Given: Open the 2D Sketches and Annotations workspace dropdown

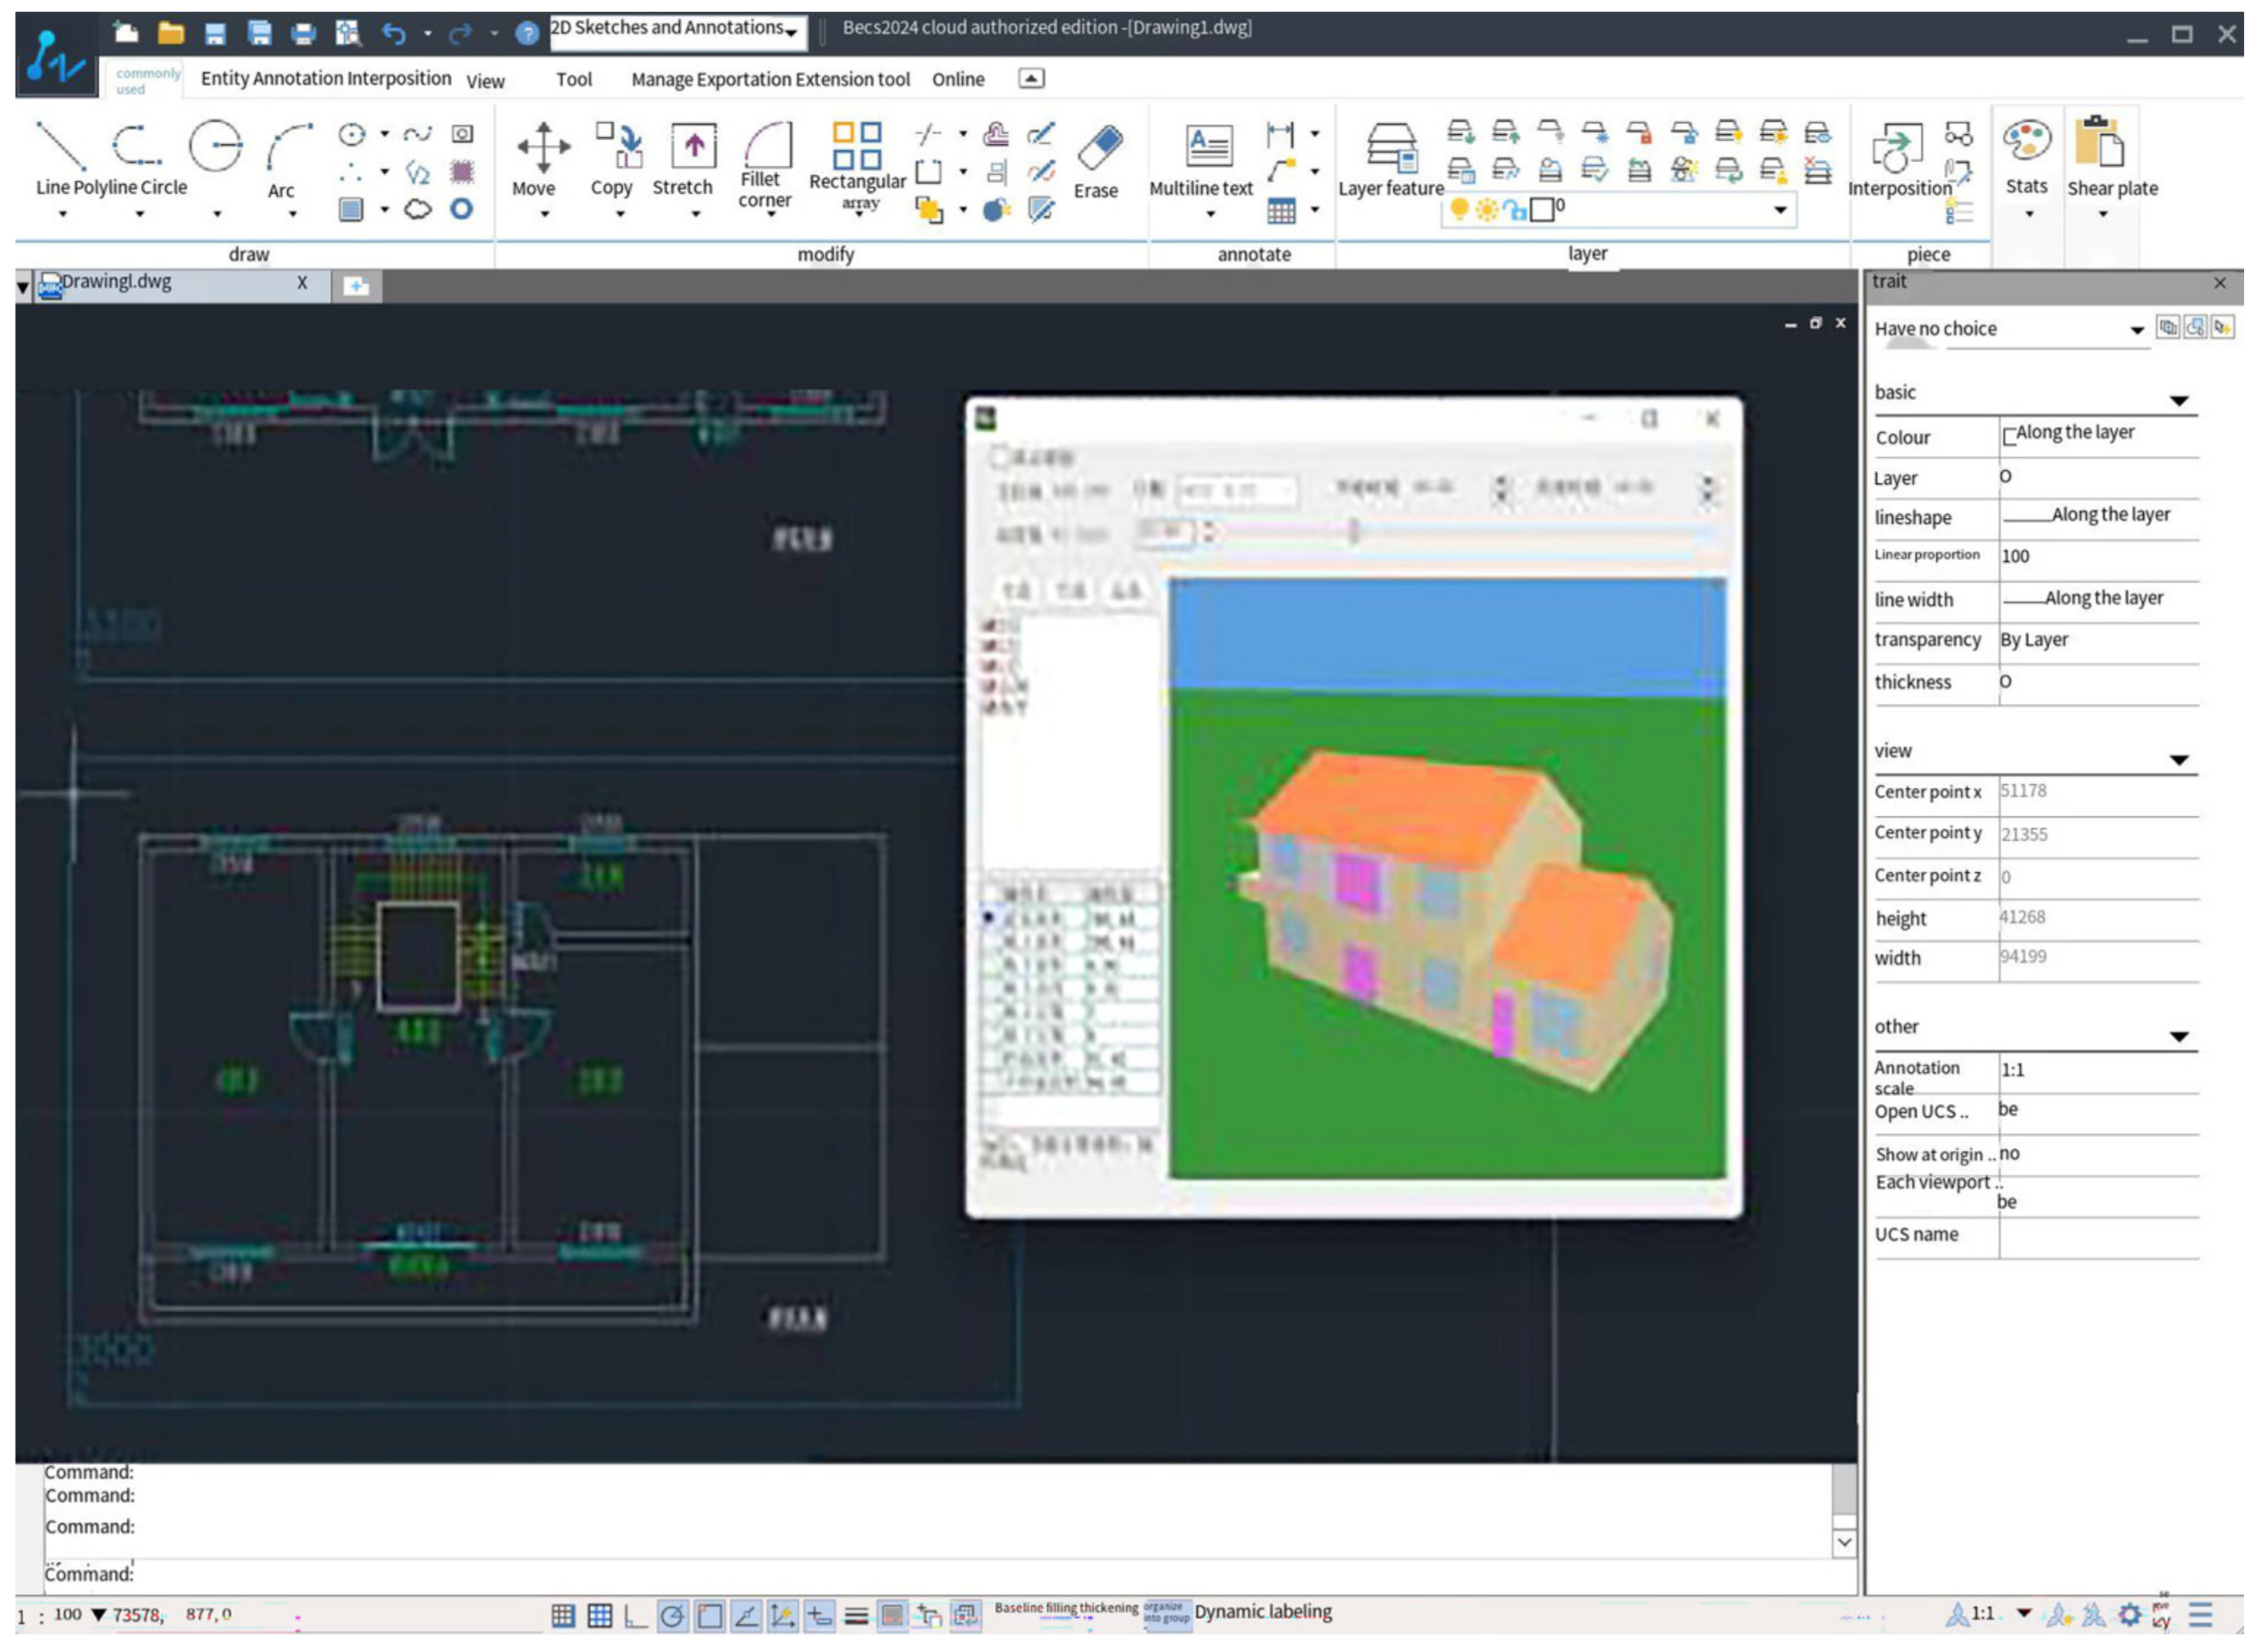Looking at the screenshot, I should (x=791, y=32).
